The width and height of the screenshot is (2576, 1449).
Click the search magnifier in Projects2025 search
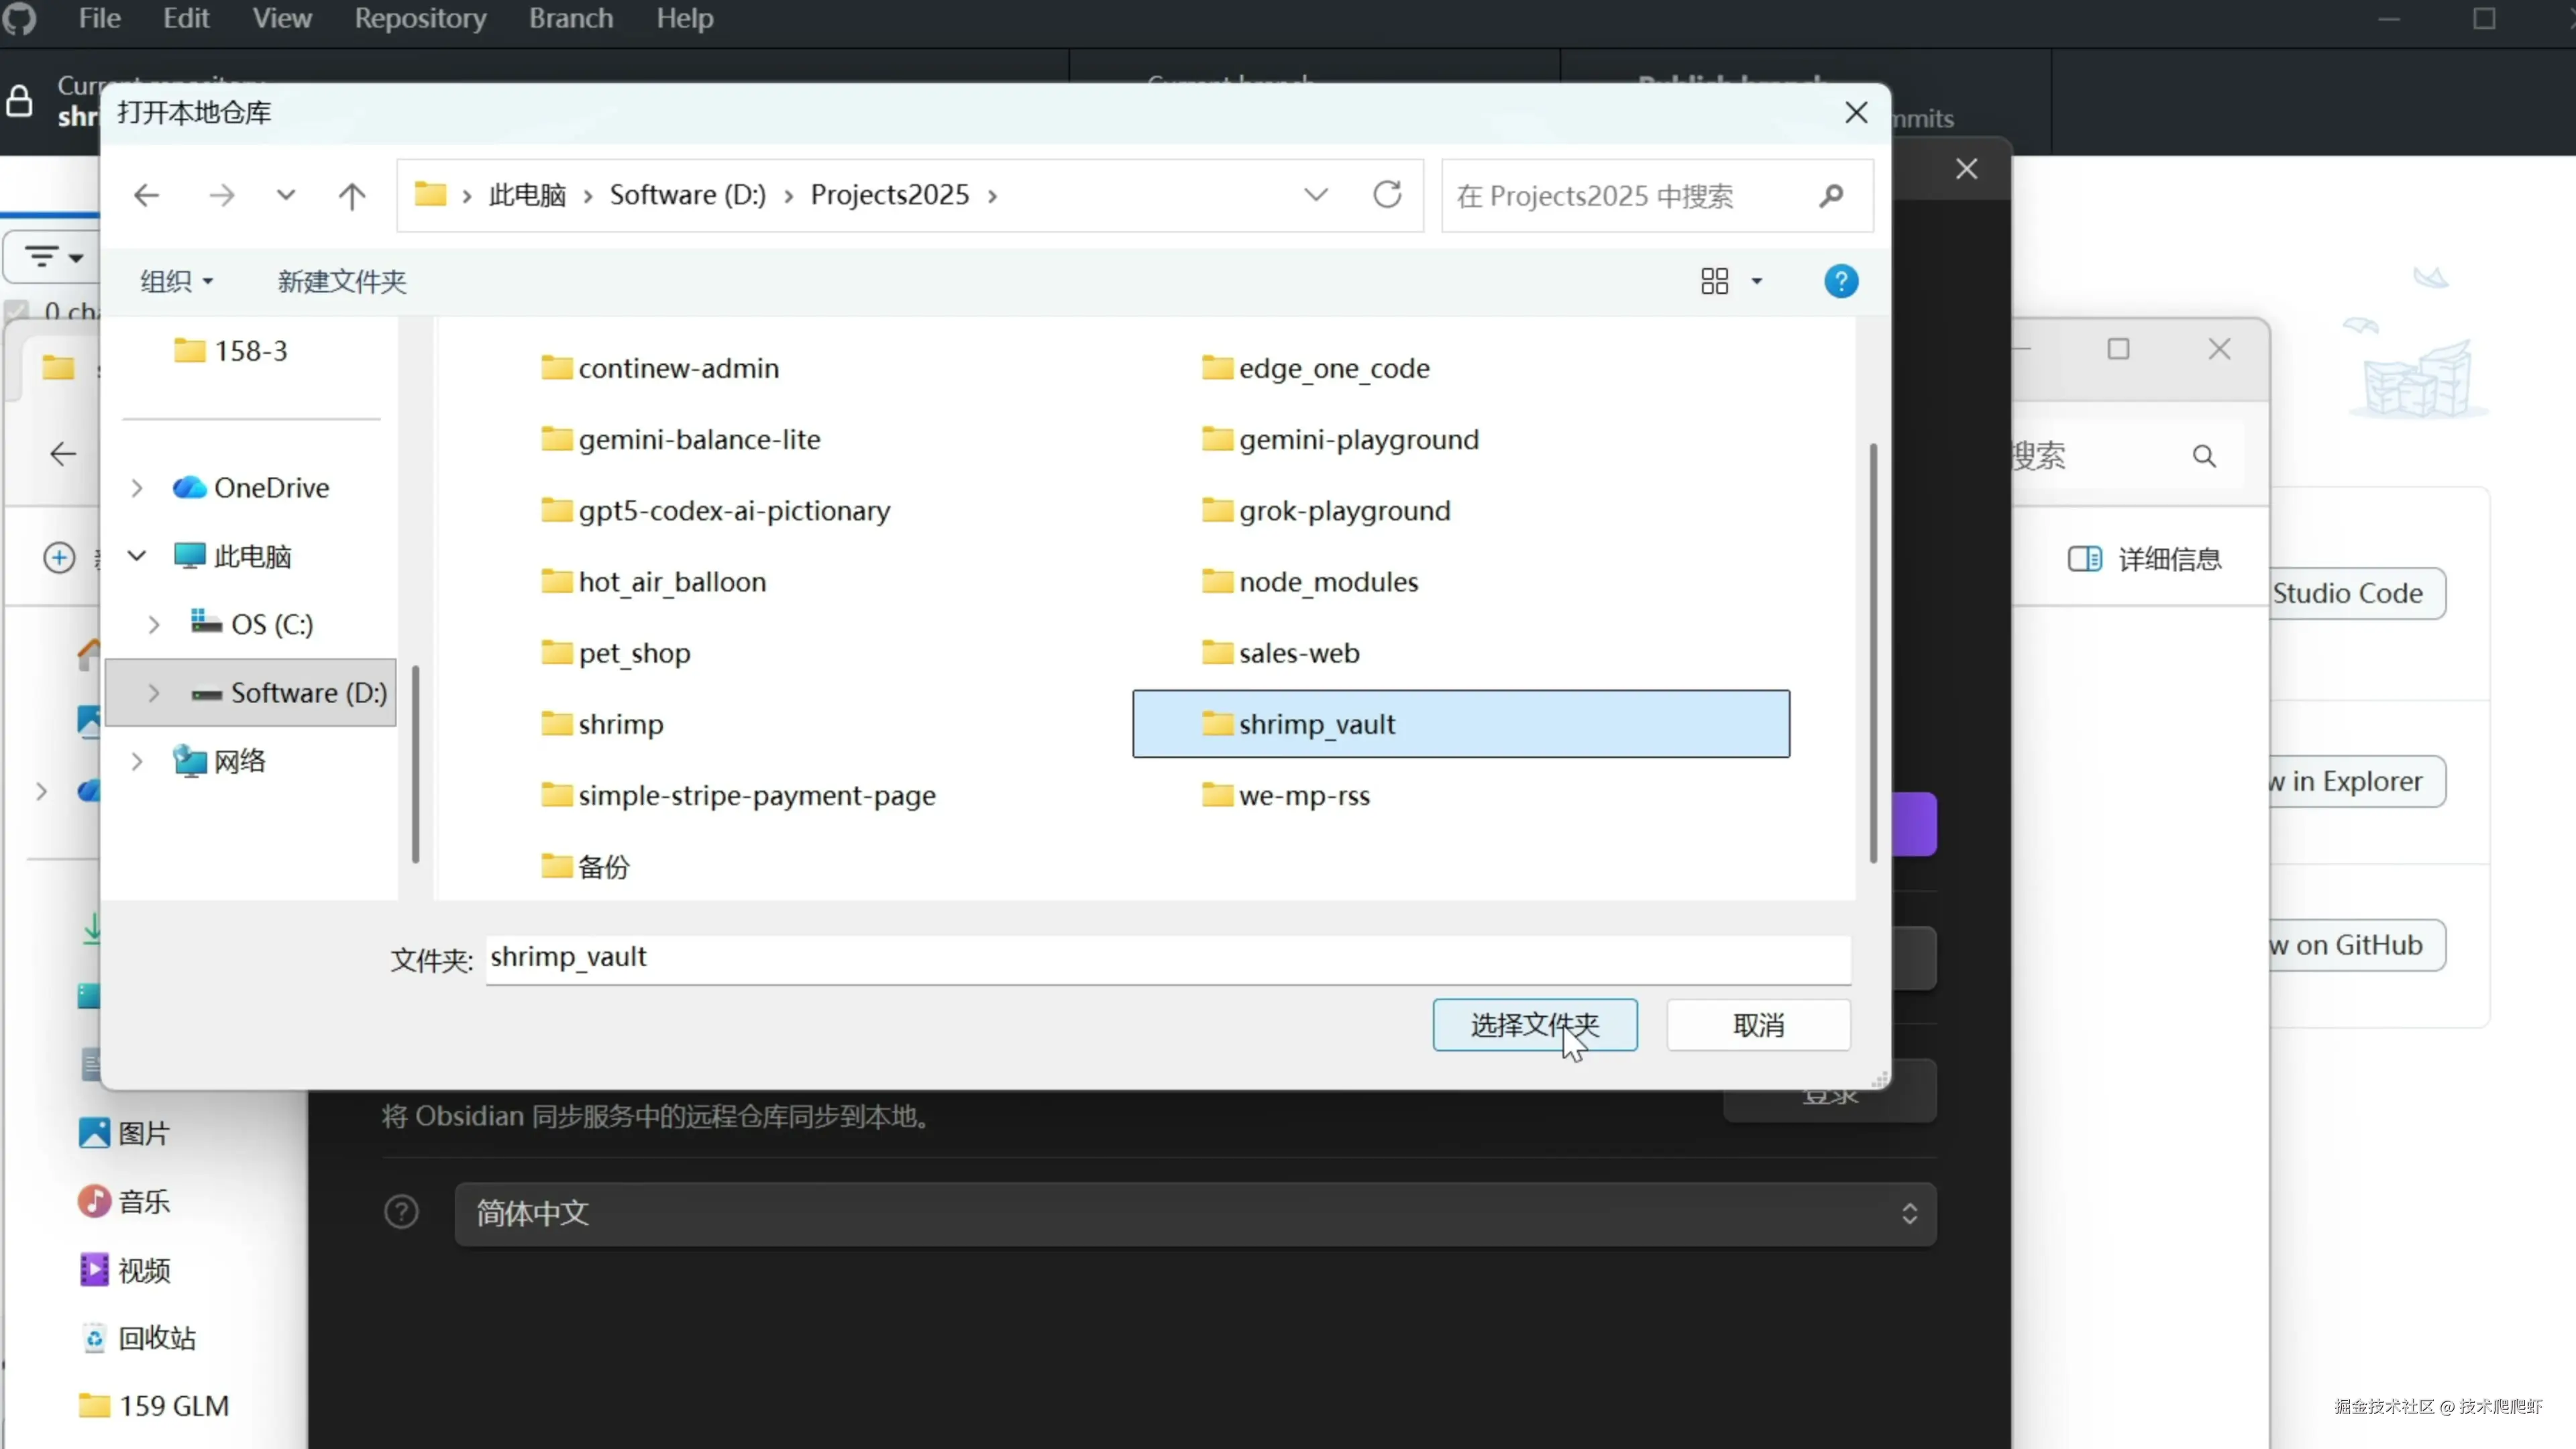(1831, 196)
